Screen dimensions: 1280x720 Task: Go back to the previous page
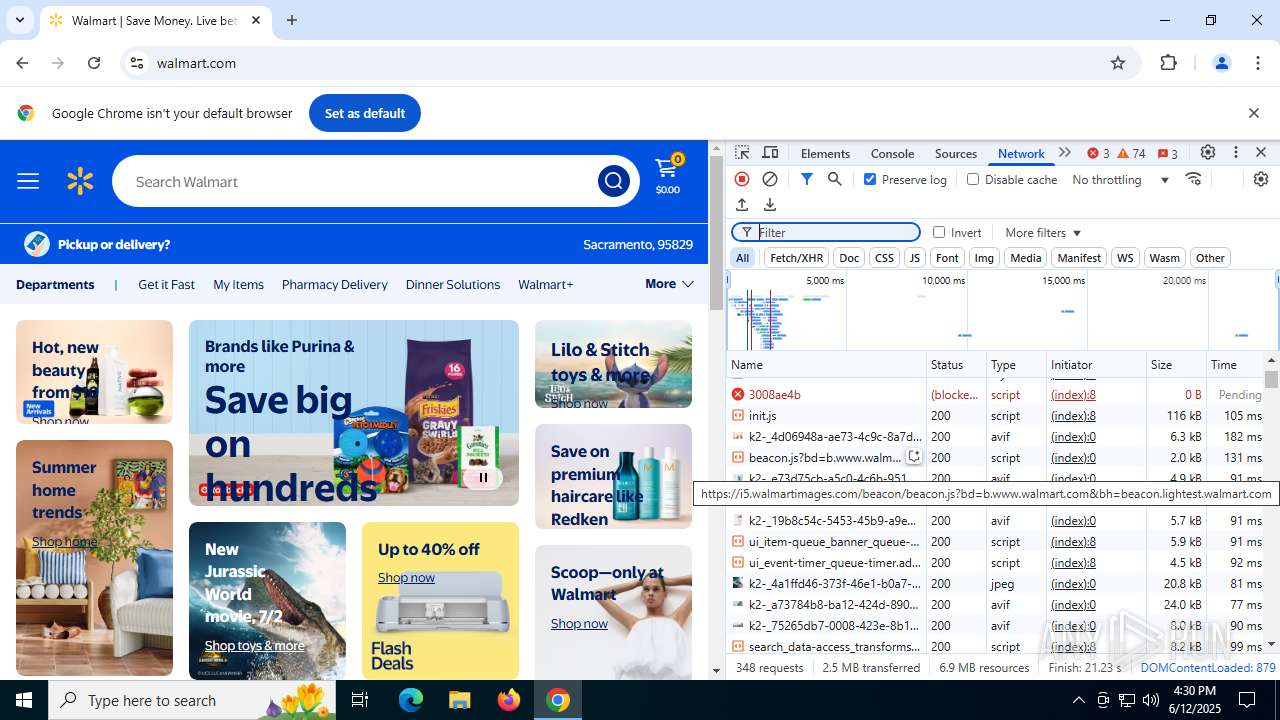pos(22,63)
